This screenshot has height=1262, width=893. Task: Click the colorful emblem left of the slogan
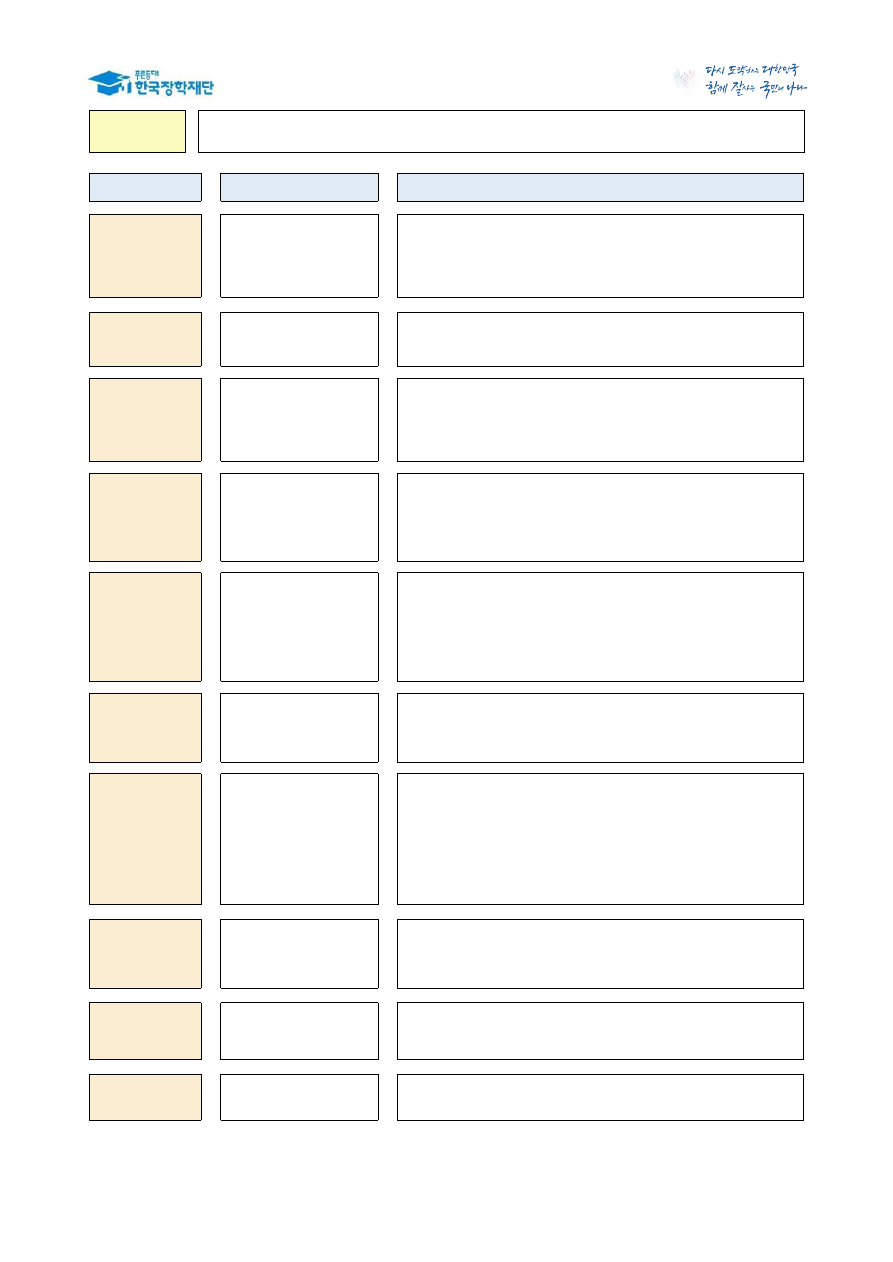(x=685, y=80)
